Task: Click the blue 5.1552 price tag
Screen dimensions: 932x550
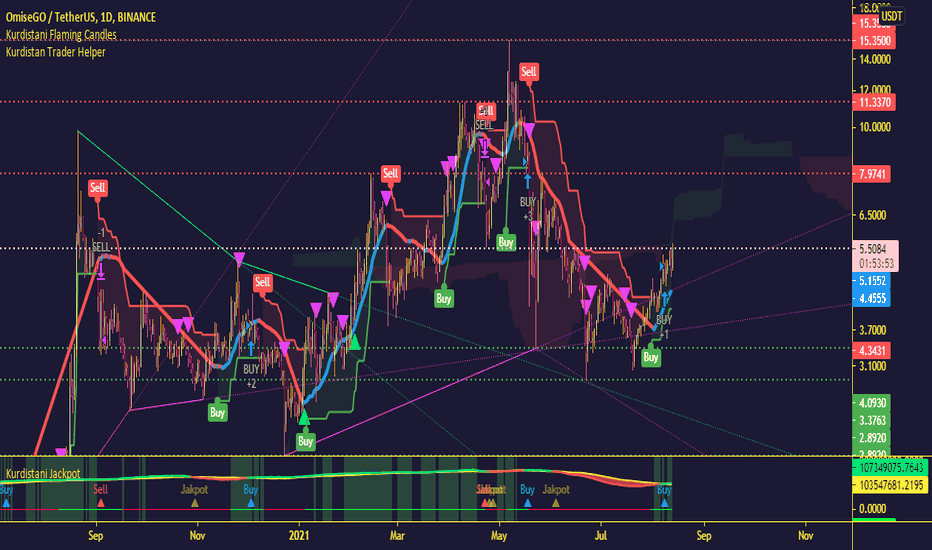Action: [871, 281]
